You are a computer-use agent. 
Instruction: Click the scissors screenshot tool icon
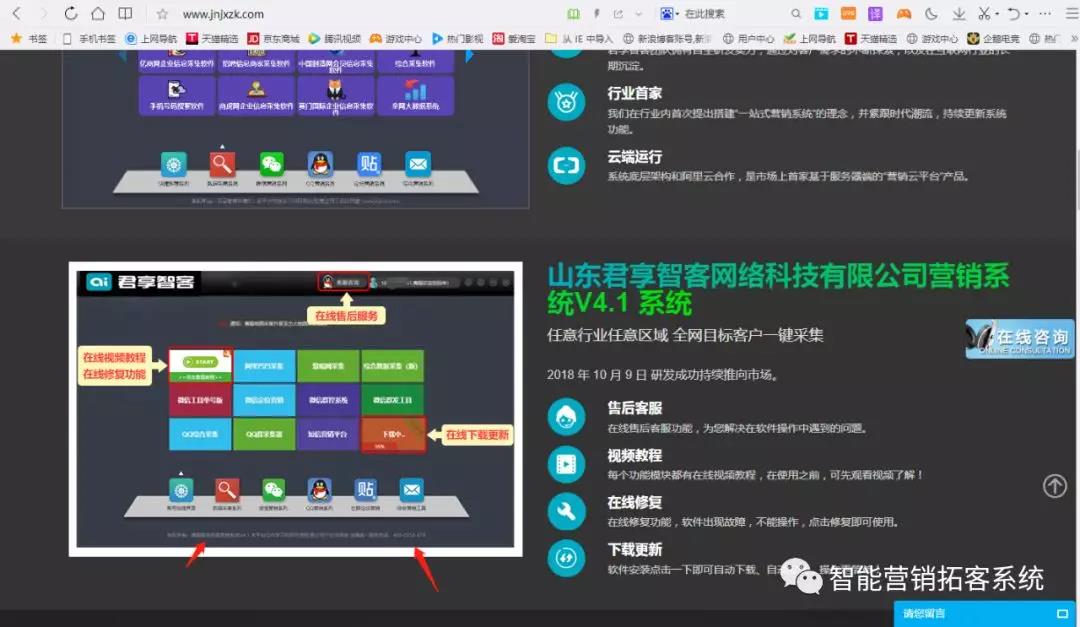click(x=984, y=14)
